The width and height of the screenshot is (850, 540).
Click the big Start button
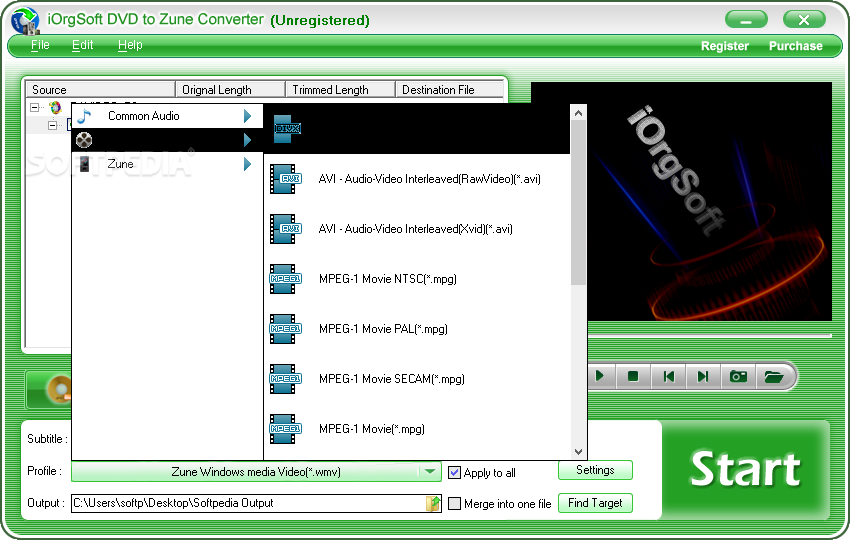745,469
